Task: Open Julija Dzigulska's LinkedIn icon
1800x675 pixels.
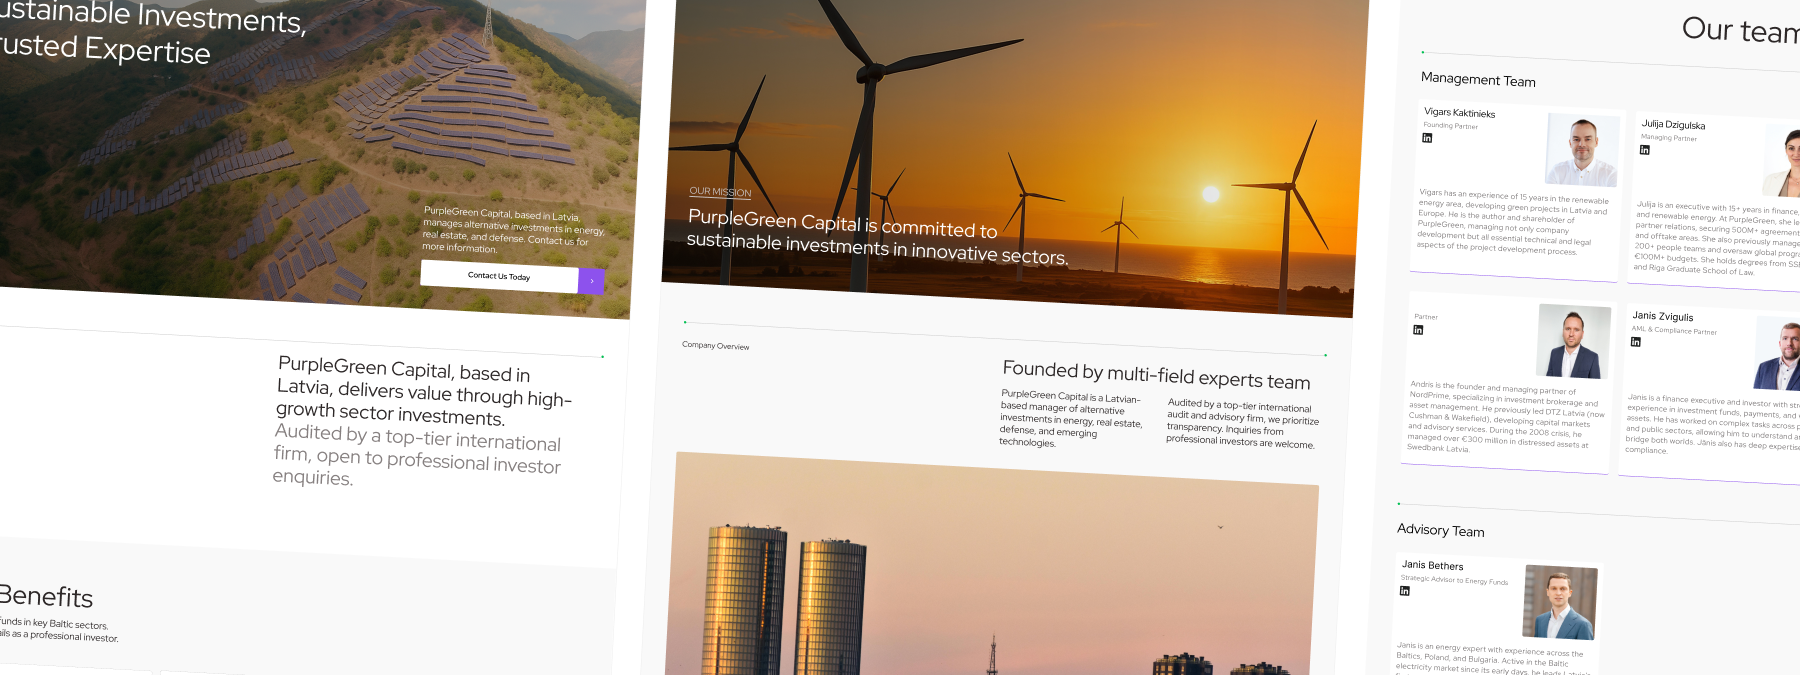Action: click(1644, 150)
